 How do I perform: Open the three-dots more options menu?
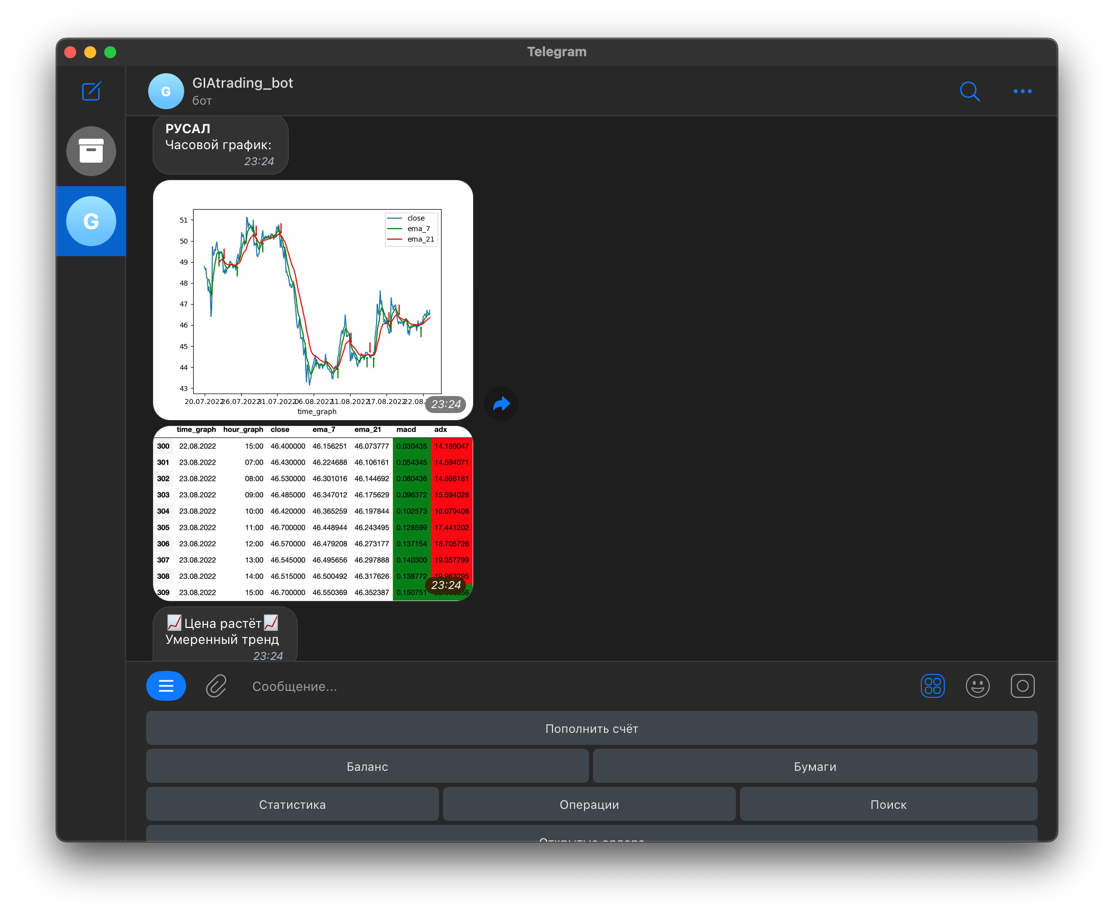1022,91
